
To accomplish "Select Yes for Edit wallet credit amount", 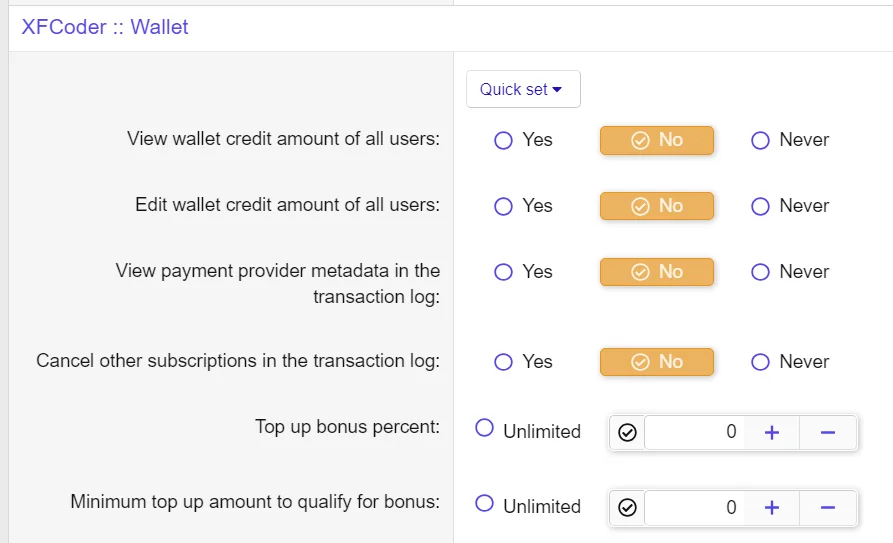I will click(503, 206).
